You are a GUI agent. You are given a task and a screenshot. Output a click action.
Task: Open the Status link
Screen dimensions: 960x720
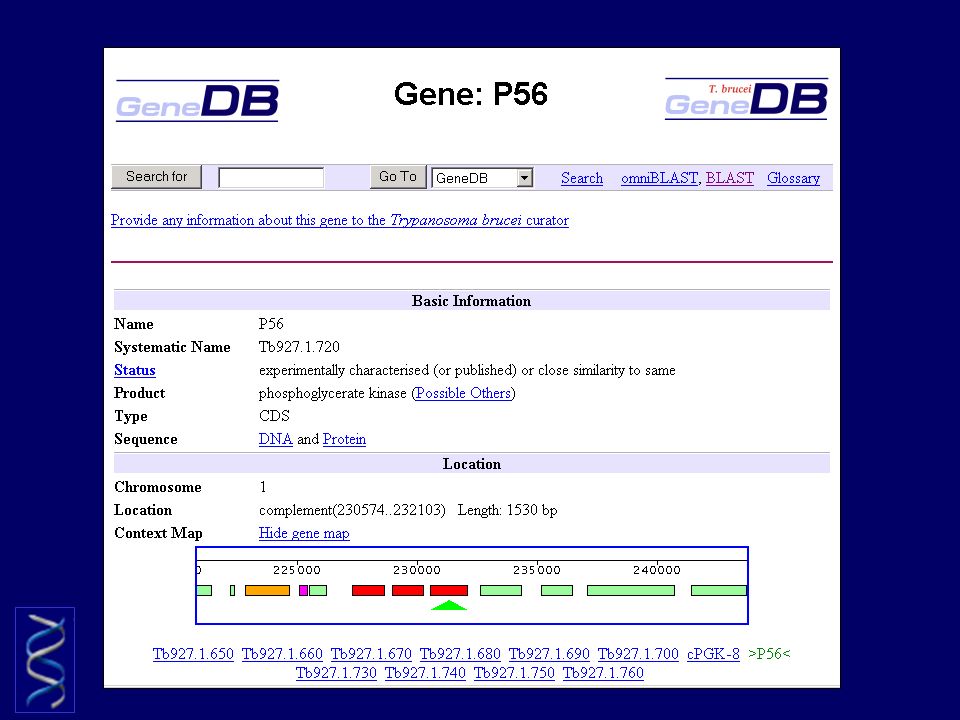[135, 370]
